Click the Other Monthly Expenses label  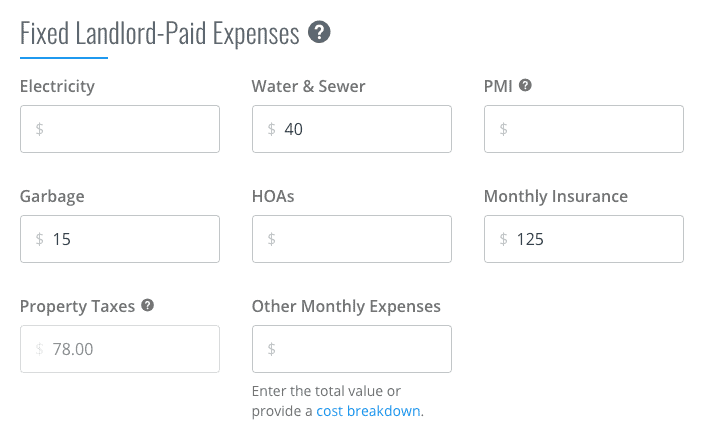(x=346, y=307)
